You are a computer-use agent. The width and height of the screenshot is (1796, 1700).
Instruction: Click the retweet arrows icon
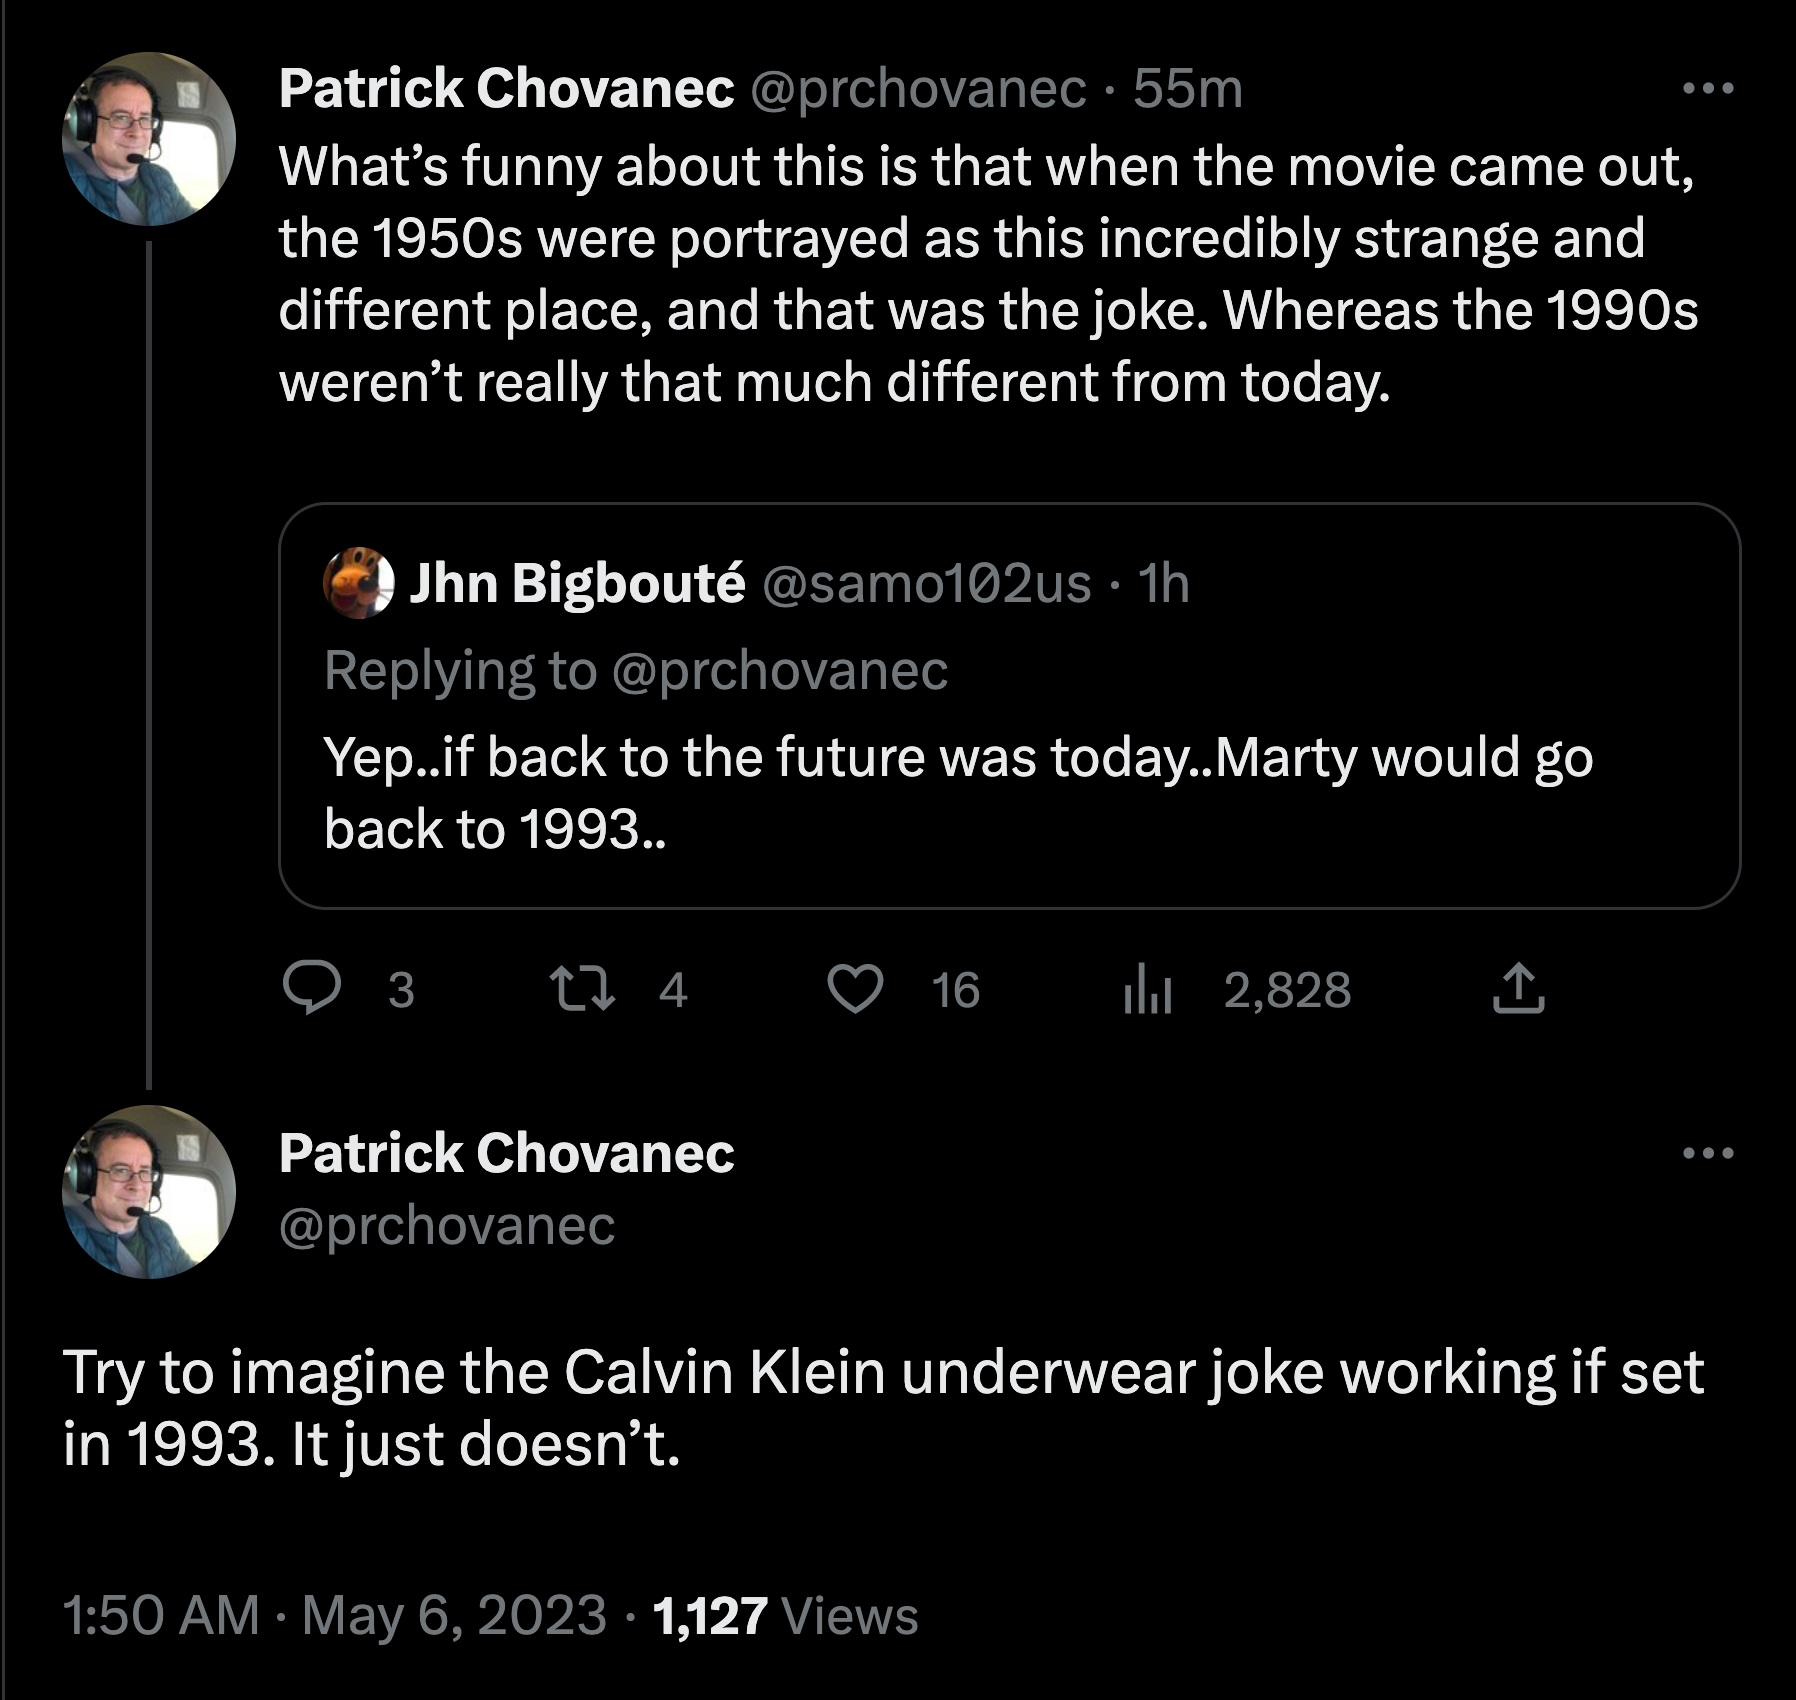coord(584,989)
